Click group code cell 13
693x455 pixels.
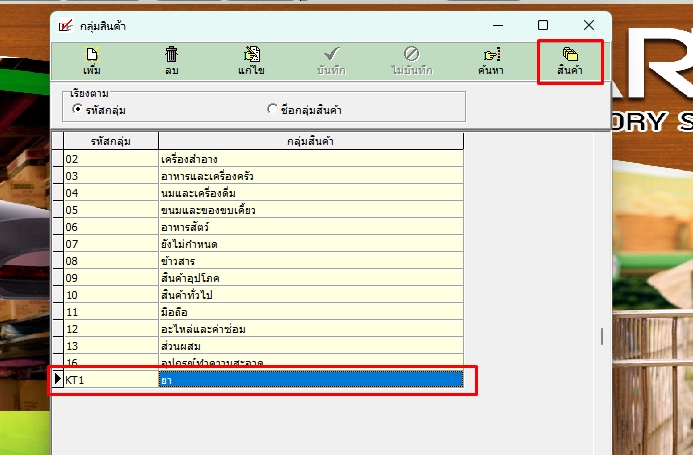[x=111, y=346]
